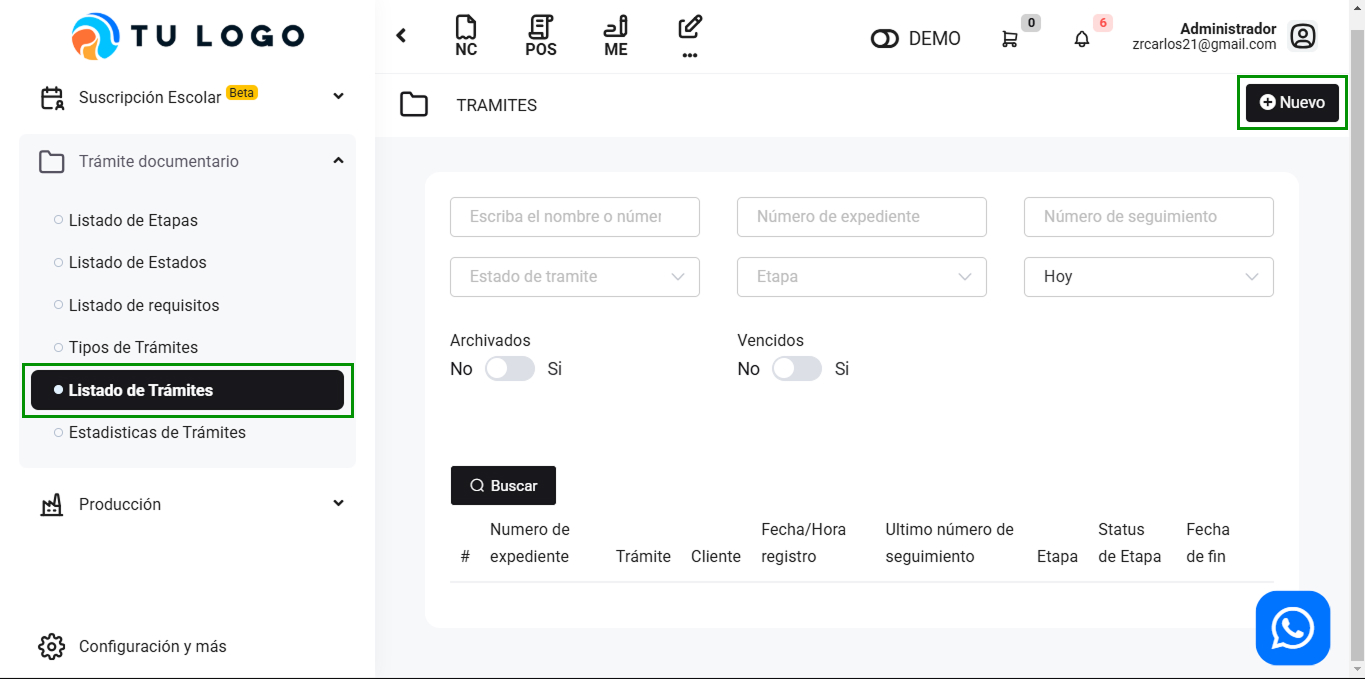Click the user profile avatar icon
1365x679 pixels.
pyautogui.click(x=1302, y=37)
